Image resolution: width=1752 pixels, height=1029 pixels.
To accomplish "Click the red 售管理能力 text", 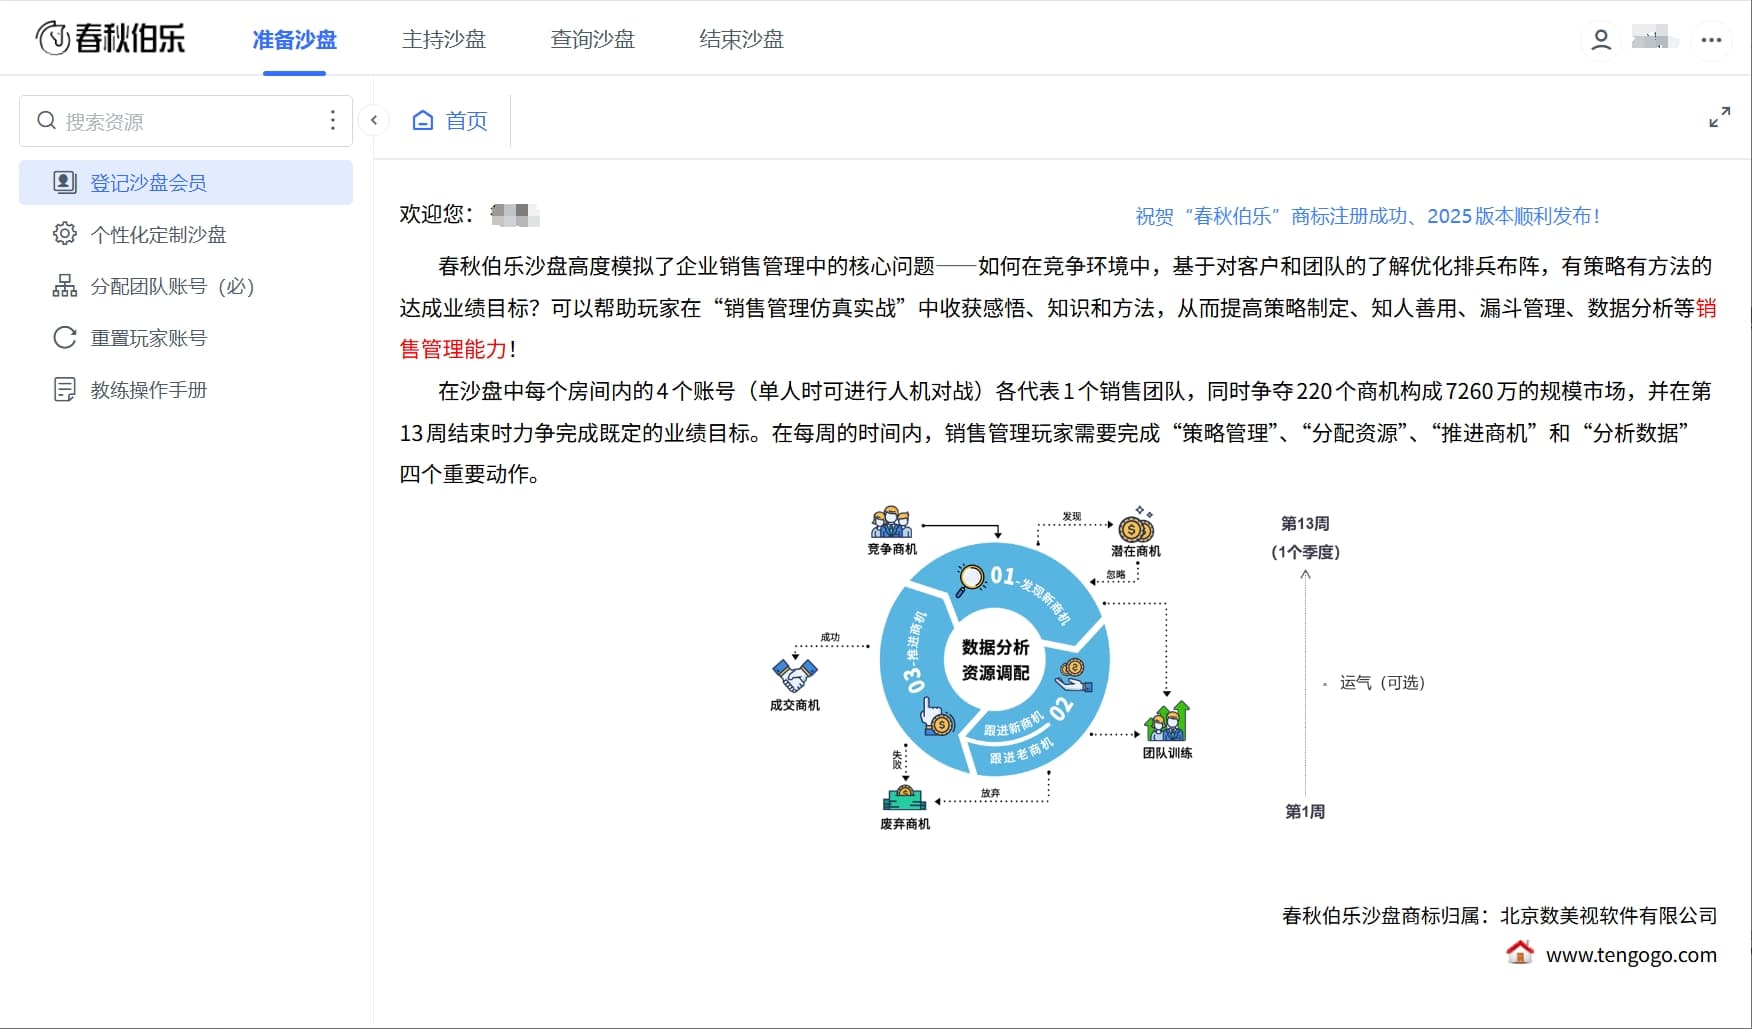I will coord(453,349).
